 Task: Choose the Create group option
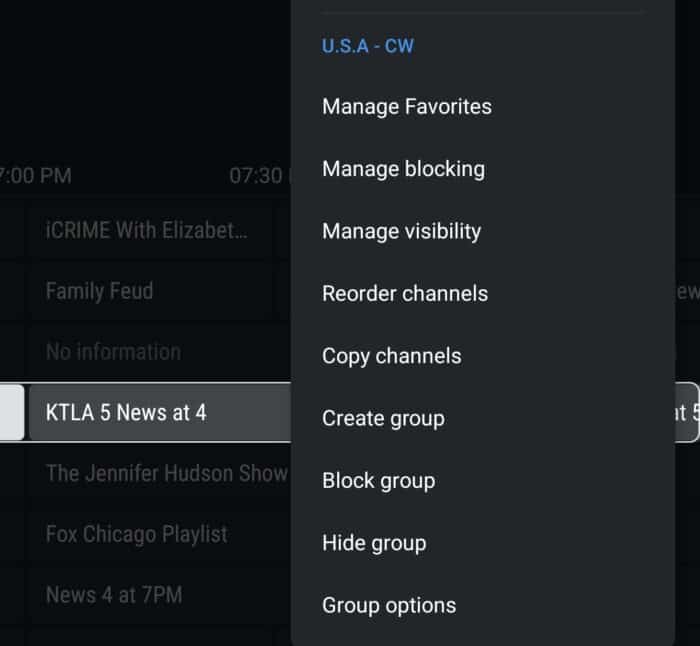pyautogui.click(x=383, y=418)
